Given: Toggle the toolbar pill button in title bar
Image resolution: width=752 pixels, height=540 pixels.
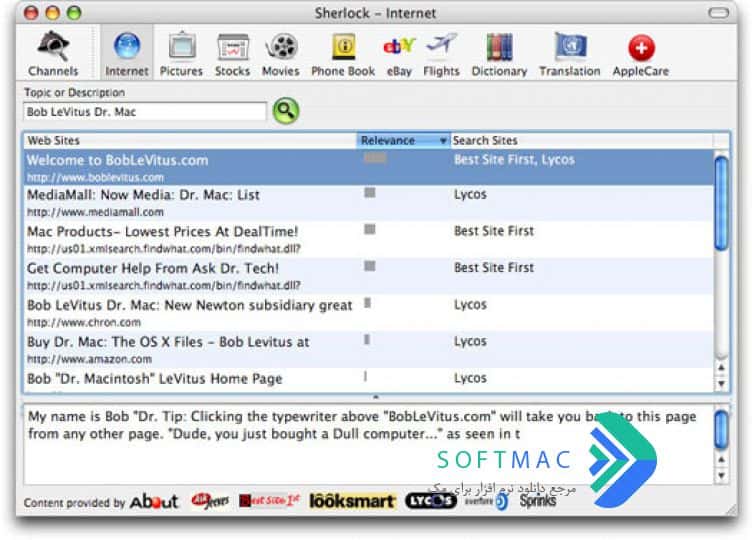Looking at the screenshot, I should pos(718,13).
